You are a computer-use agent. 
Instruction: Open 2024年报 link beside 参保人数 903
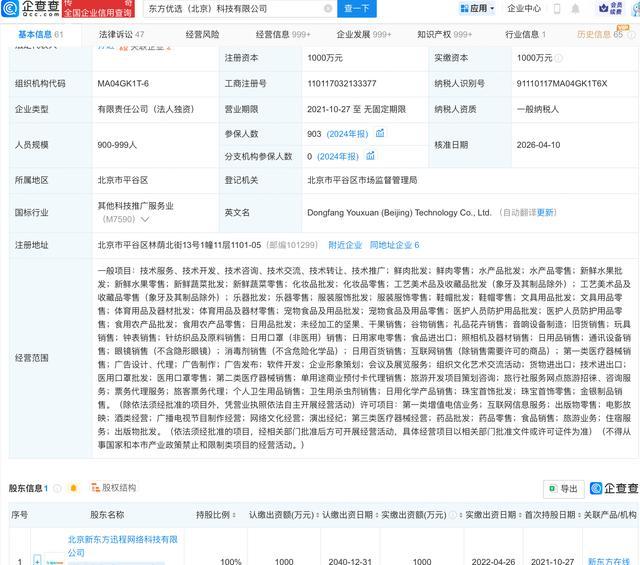coord(347,134)
